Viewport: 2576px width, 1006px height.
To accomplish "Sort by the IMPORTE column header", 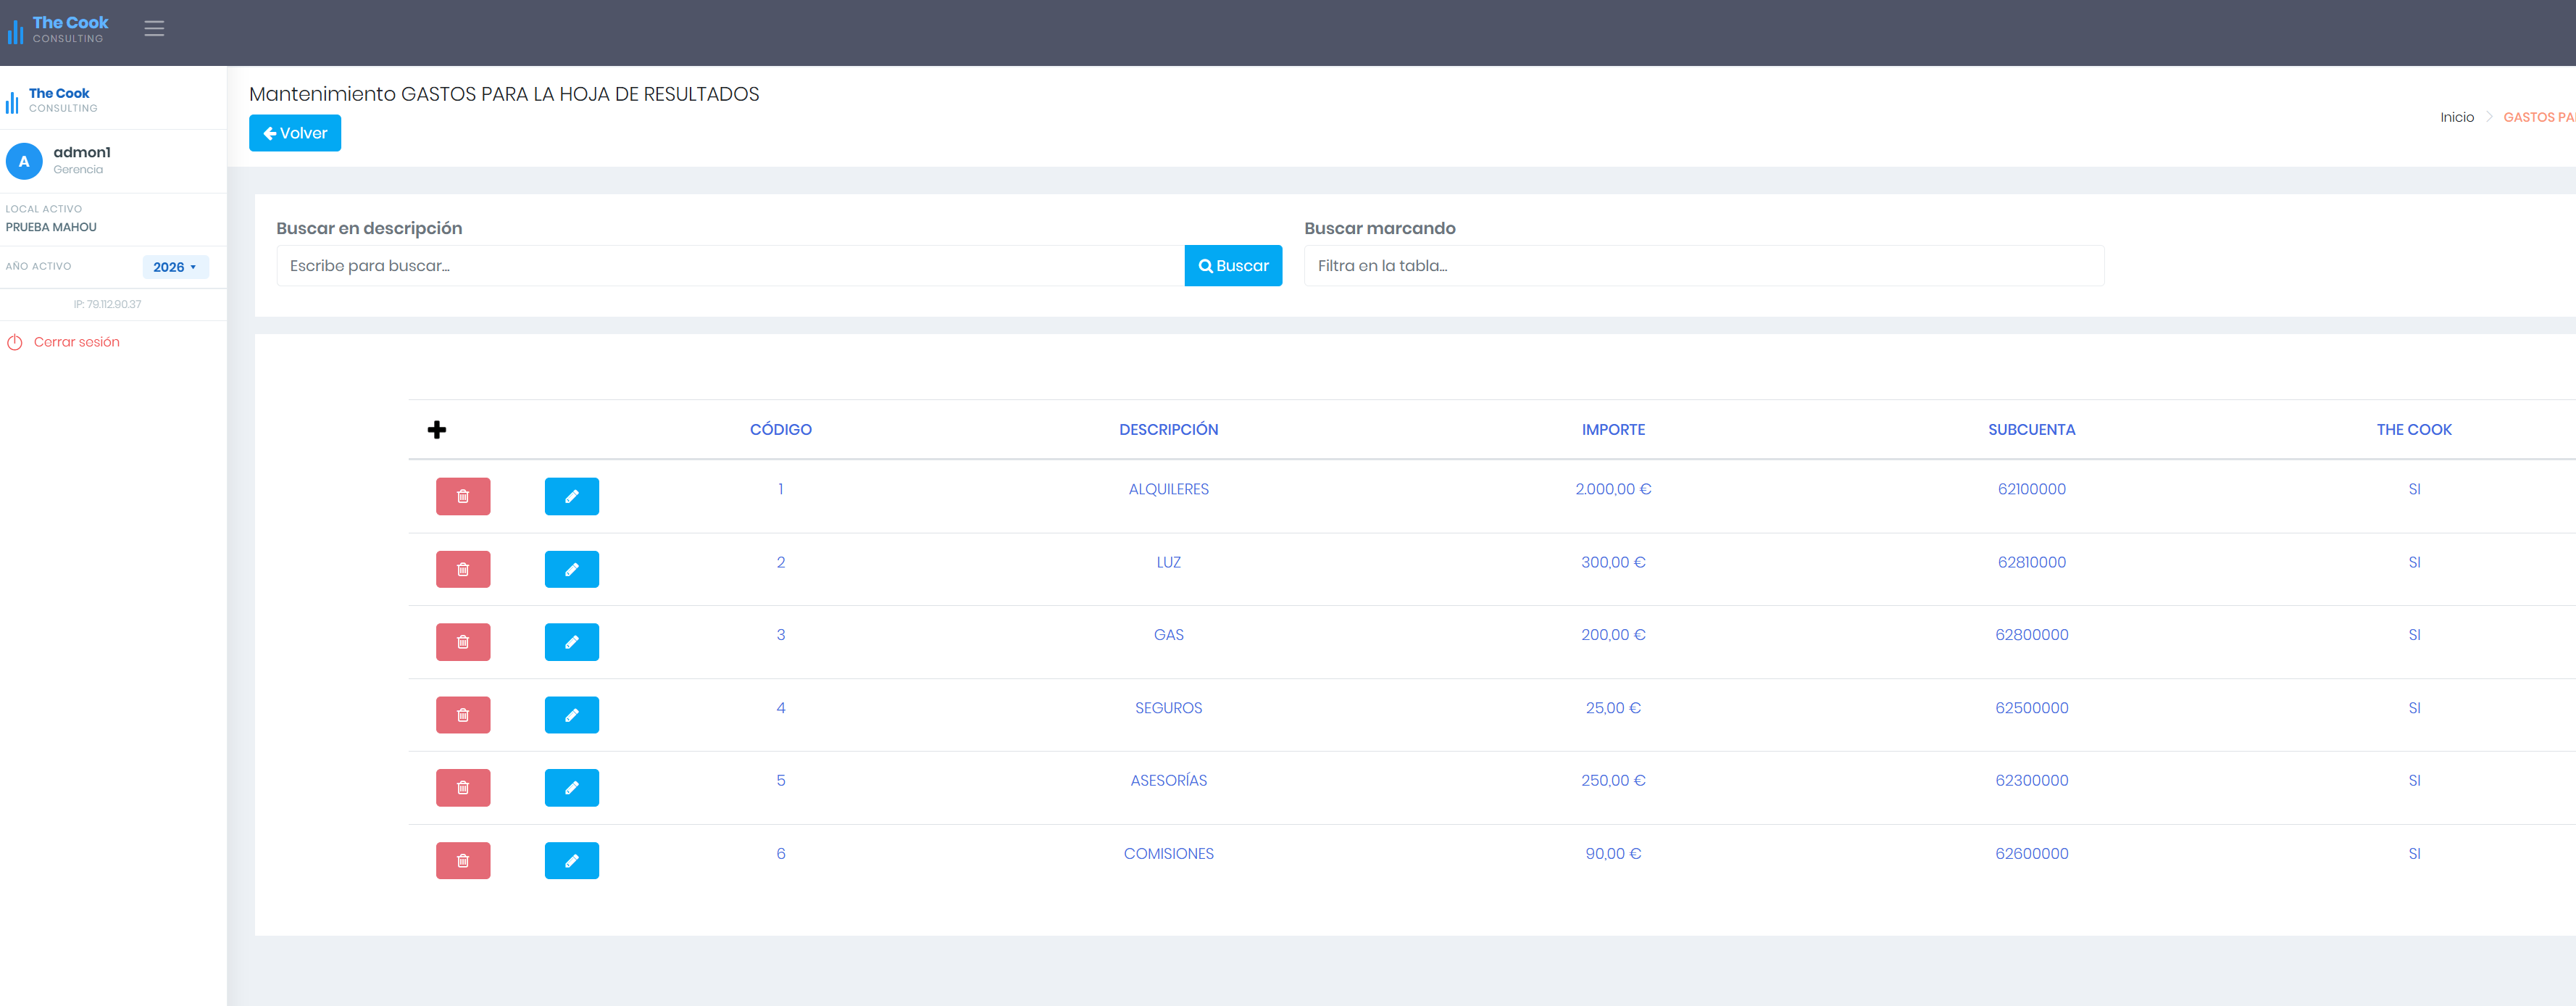I will 1613,430.
